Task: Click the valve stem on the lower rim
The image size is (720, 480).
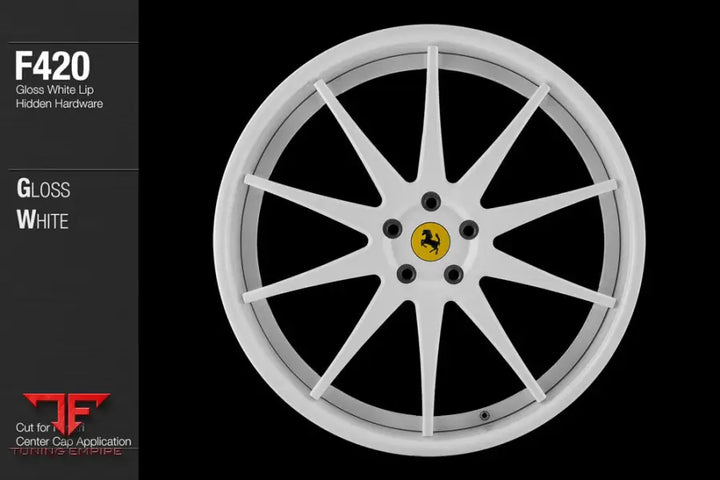Action: pos(485,413)
